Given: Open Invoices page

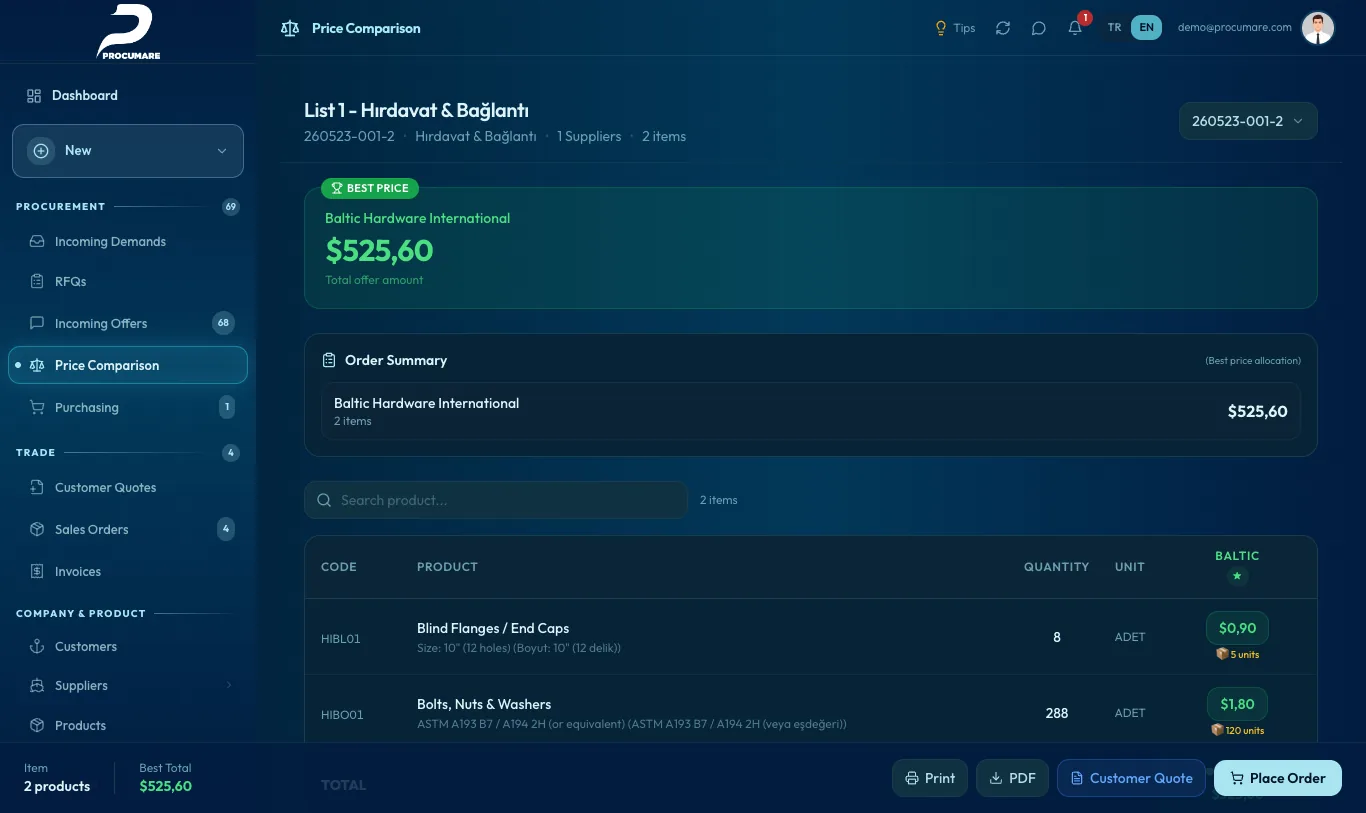Looking at the screenshot, I should pos(128,572).
